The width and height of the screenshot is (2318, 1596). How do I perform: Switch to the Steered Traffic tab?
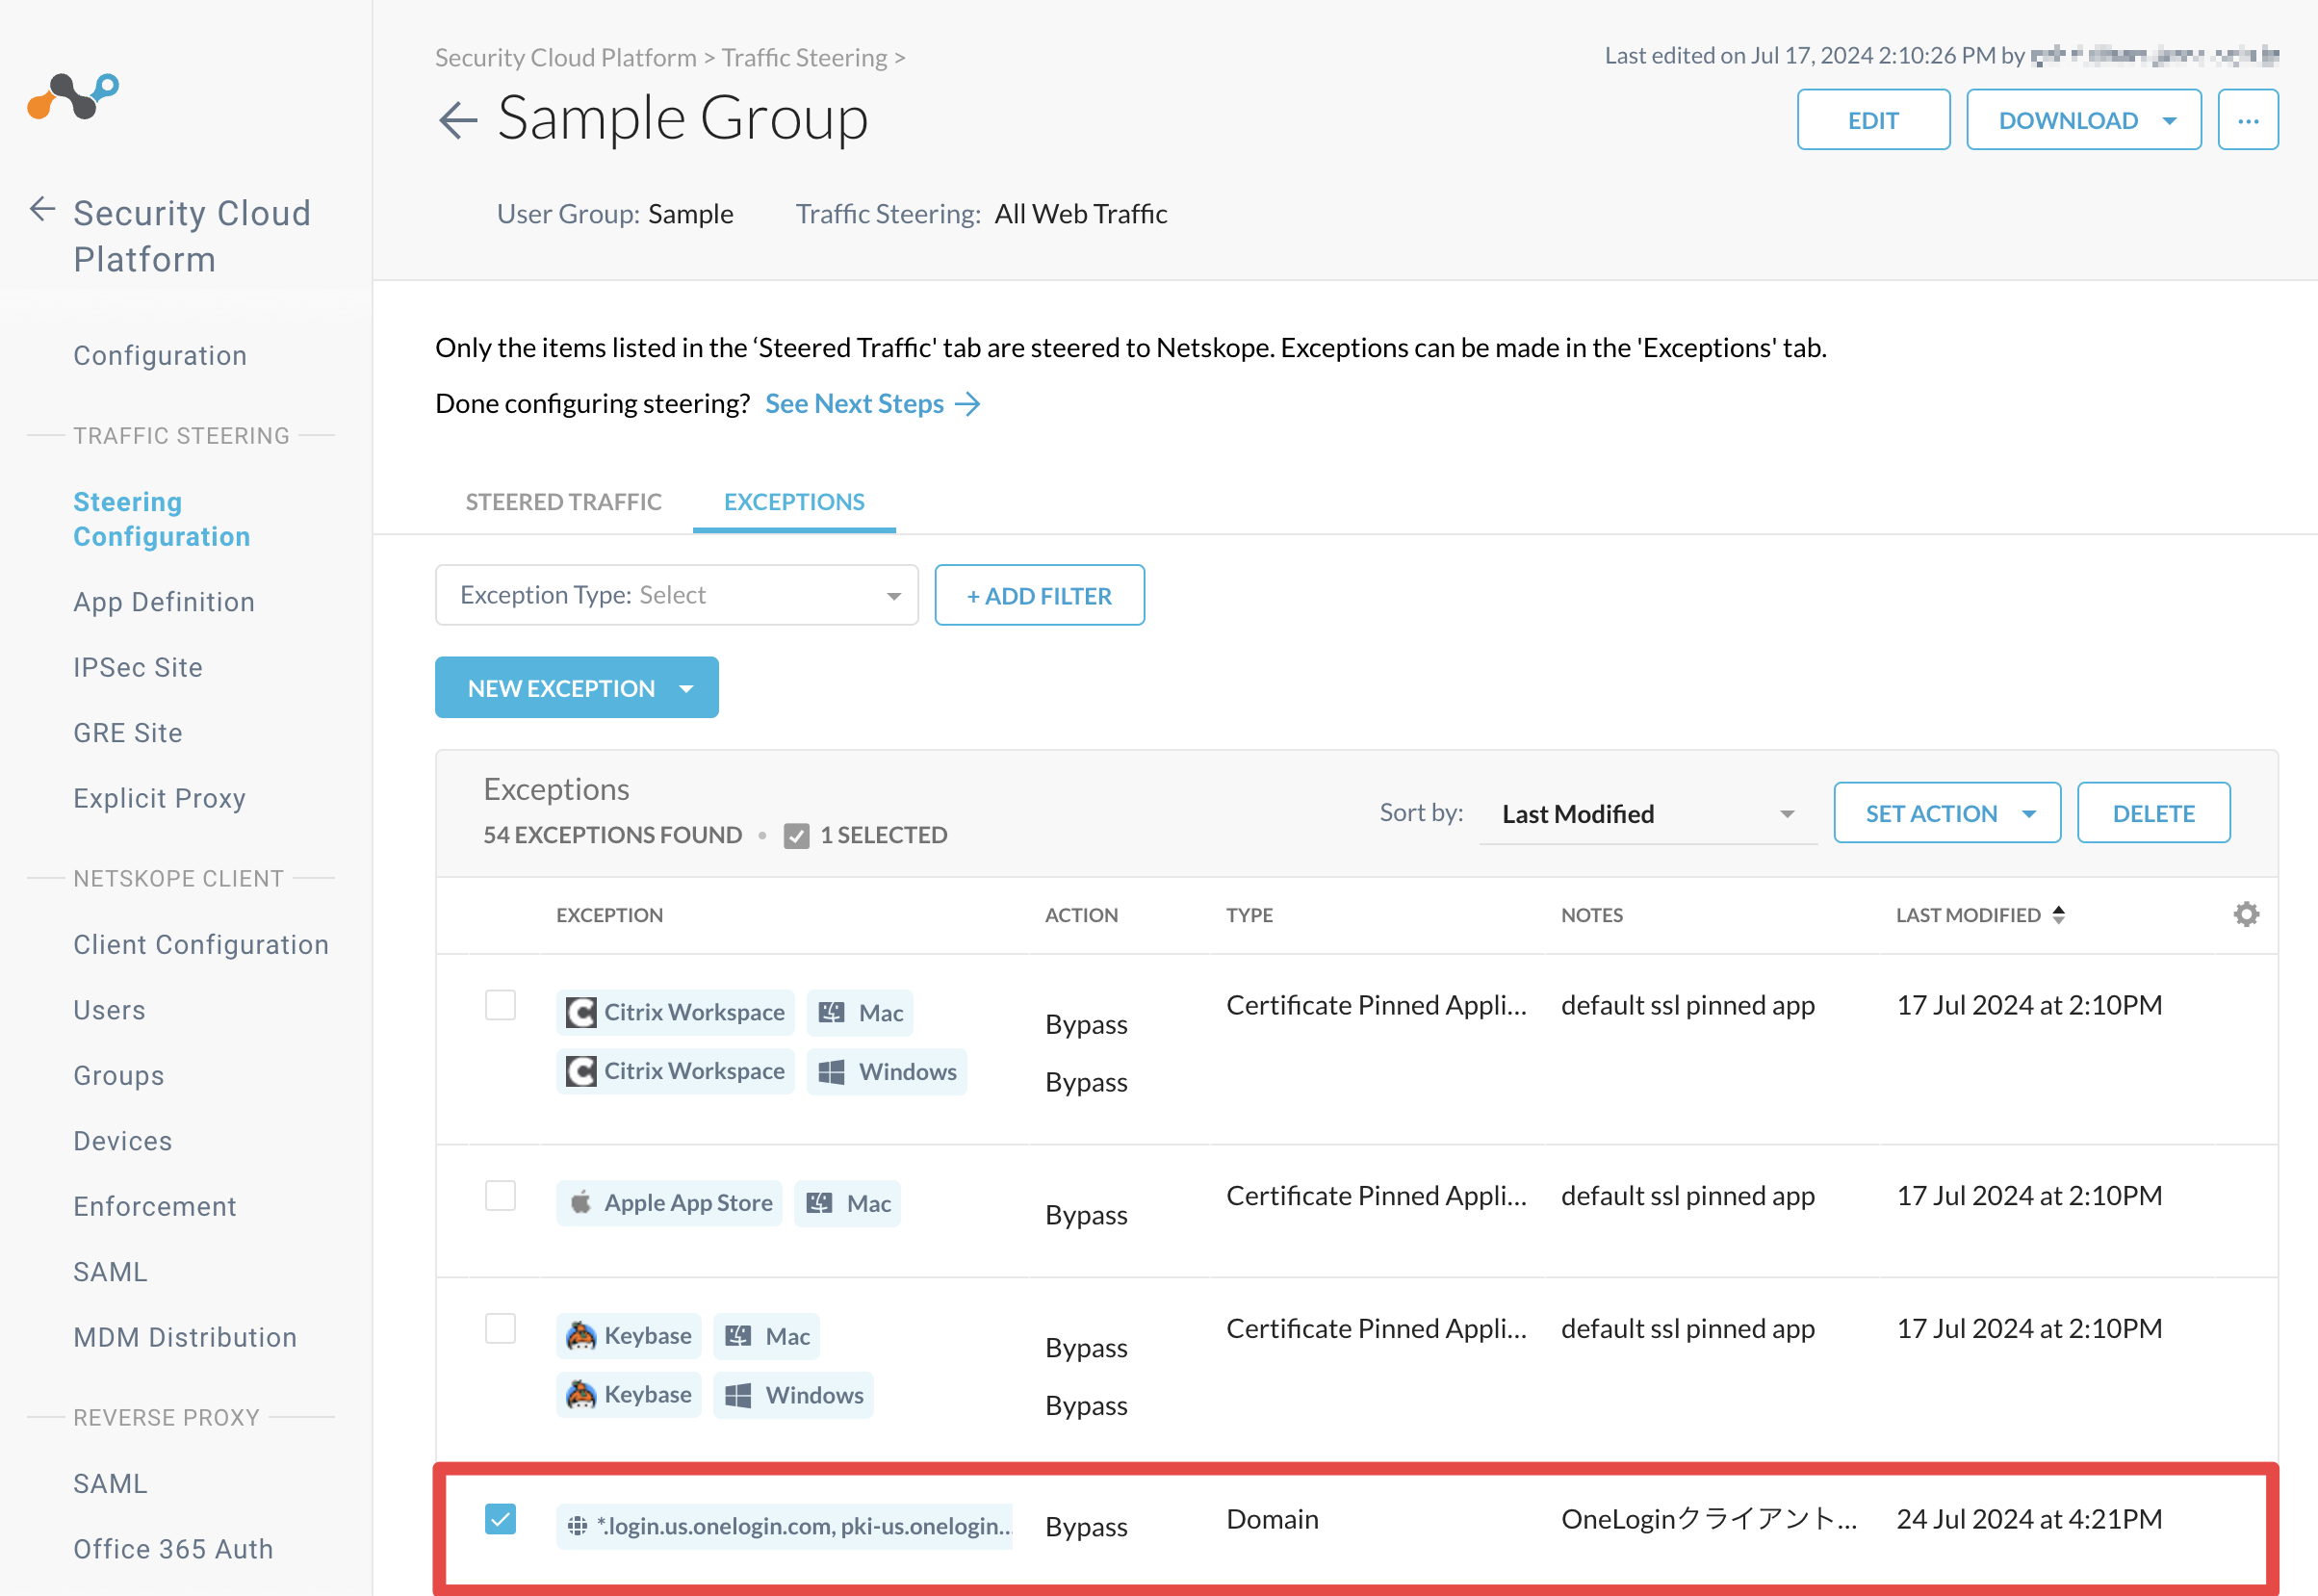[563, 501]
